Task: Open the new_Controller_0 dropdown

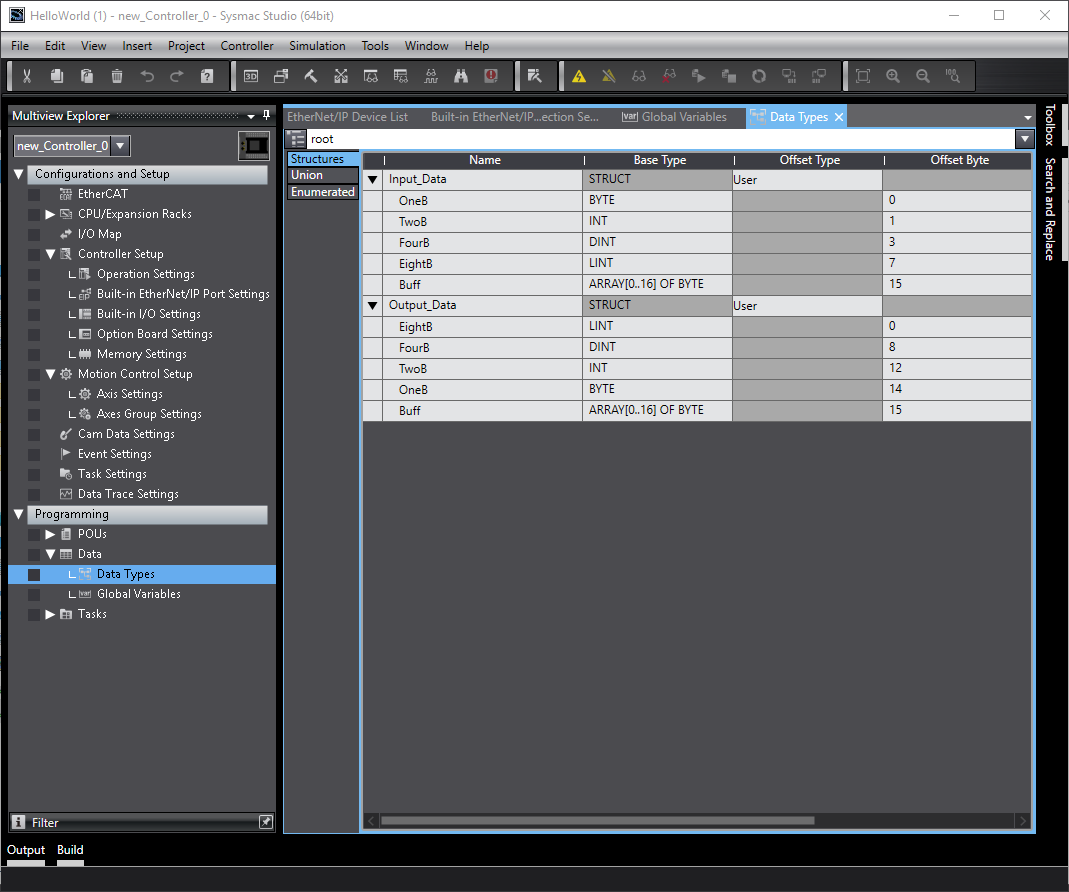Action: pos(120,146)
